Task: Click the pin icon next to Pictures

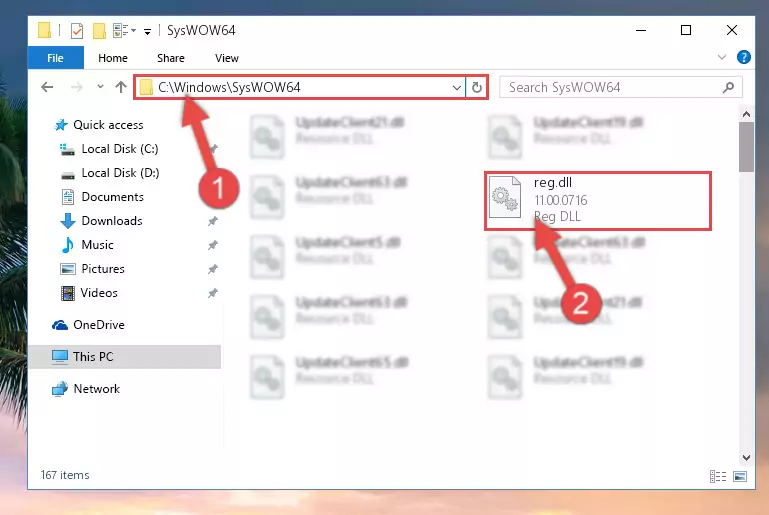Action: click(x=212, y=269)
